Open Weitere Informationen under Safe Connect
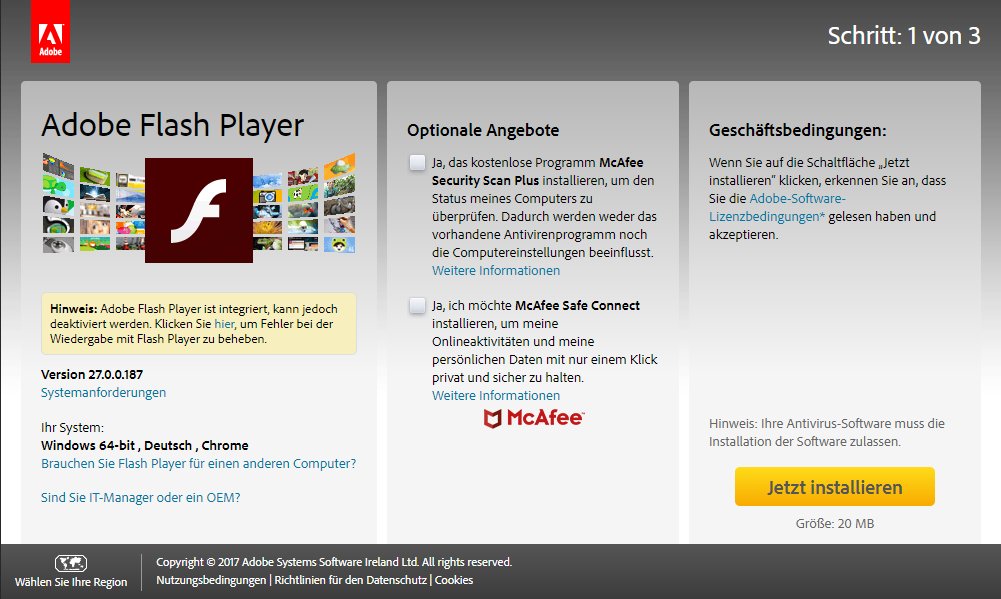This screenshot has height=599, width=1001. [x=496, y=395]
